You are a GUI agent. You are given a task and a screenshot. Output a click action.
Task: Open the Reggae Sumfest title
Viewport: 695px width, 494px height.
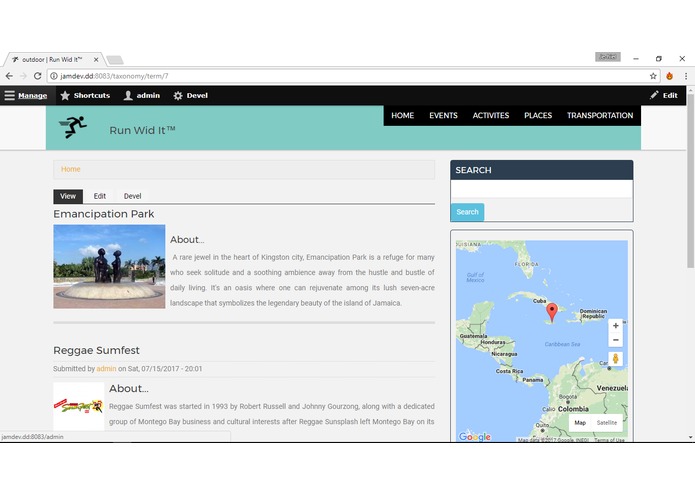pyautogui.click(x=96, y=350)
